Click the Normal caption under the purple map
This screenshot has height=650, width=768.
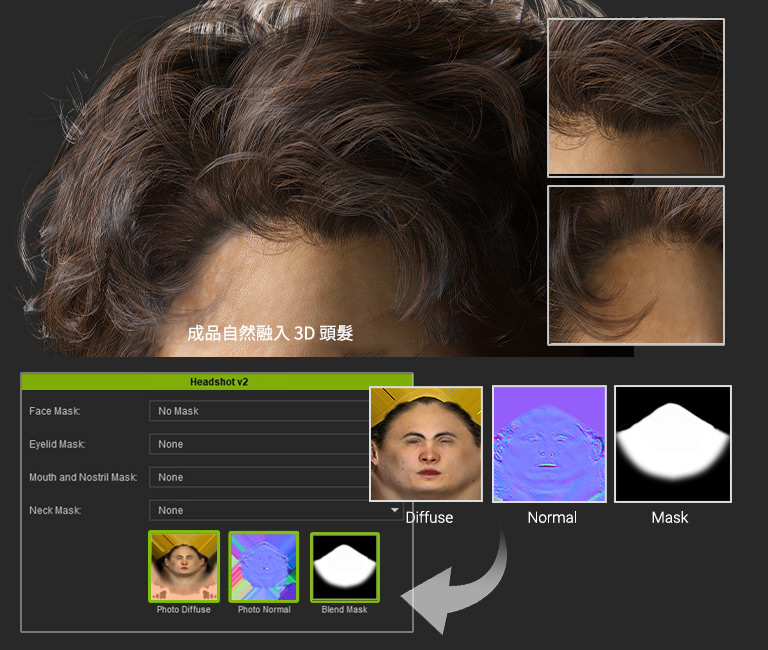tap(552, 517)
